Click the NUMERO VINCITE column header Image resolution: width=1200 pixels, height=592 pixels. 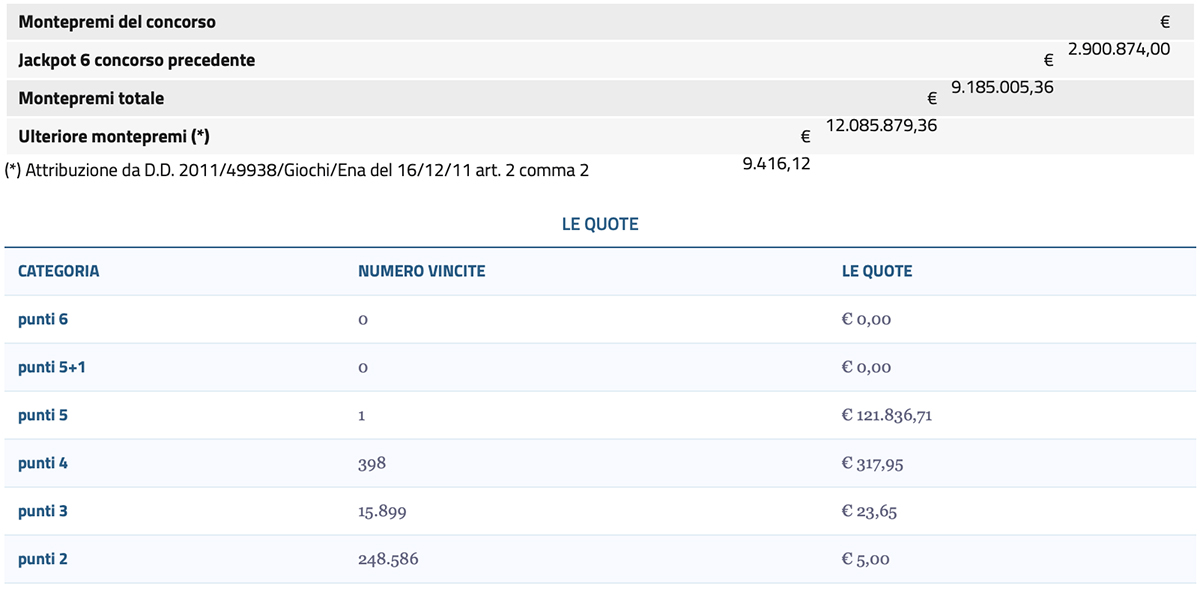(x=421, y=271)
